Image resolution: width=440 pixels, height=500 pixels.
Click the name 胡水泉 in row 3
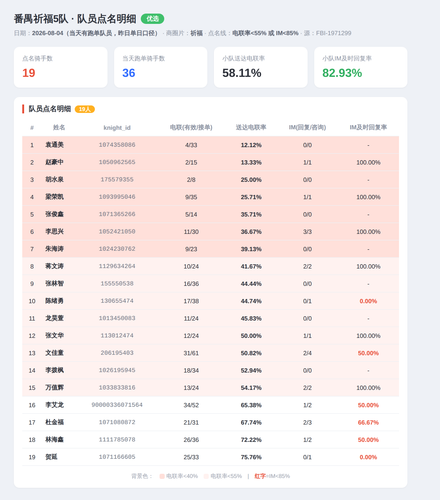pos(54,179)
